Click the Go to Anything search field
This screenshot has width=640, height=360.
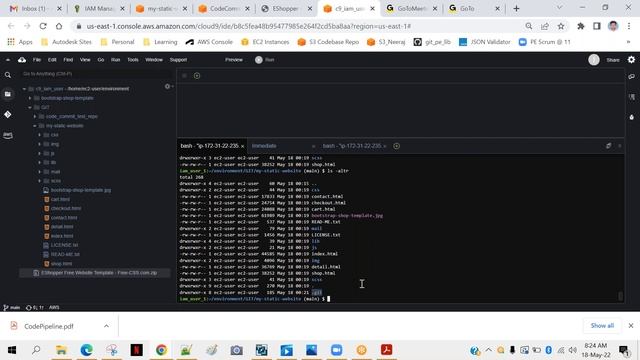tap(96, 74)
